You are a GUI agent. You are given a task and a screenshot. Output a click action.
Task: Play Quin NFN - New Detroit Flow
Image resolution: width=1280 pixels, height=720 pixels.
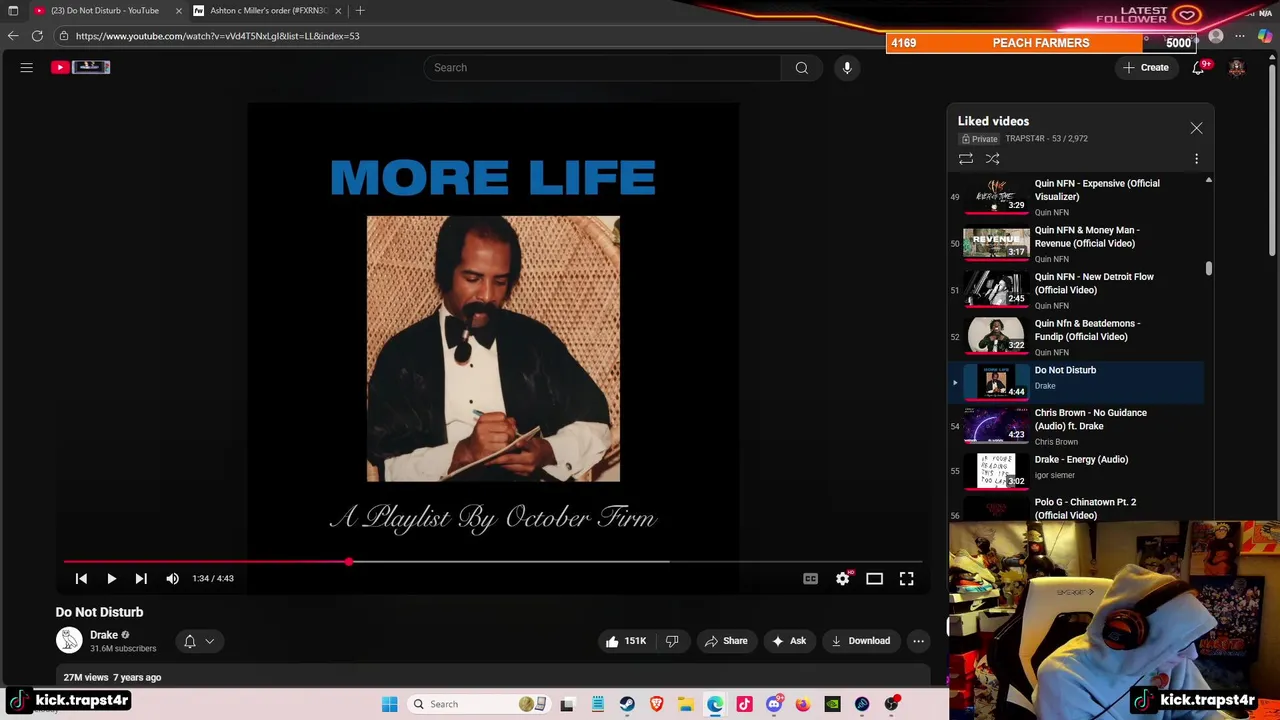click(1078, 291)
